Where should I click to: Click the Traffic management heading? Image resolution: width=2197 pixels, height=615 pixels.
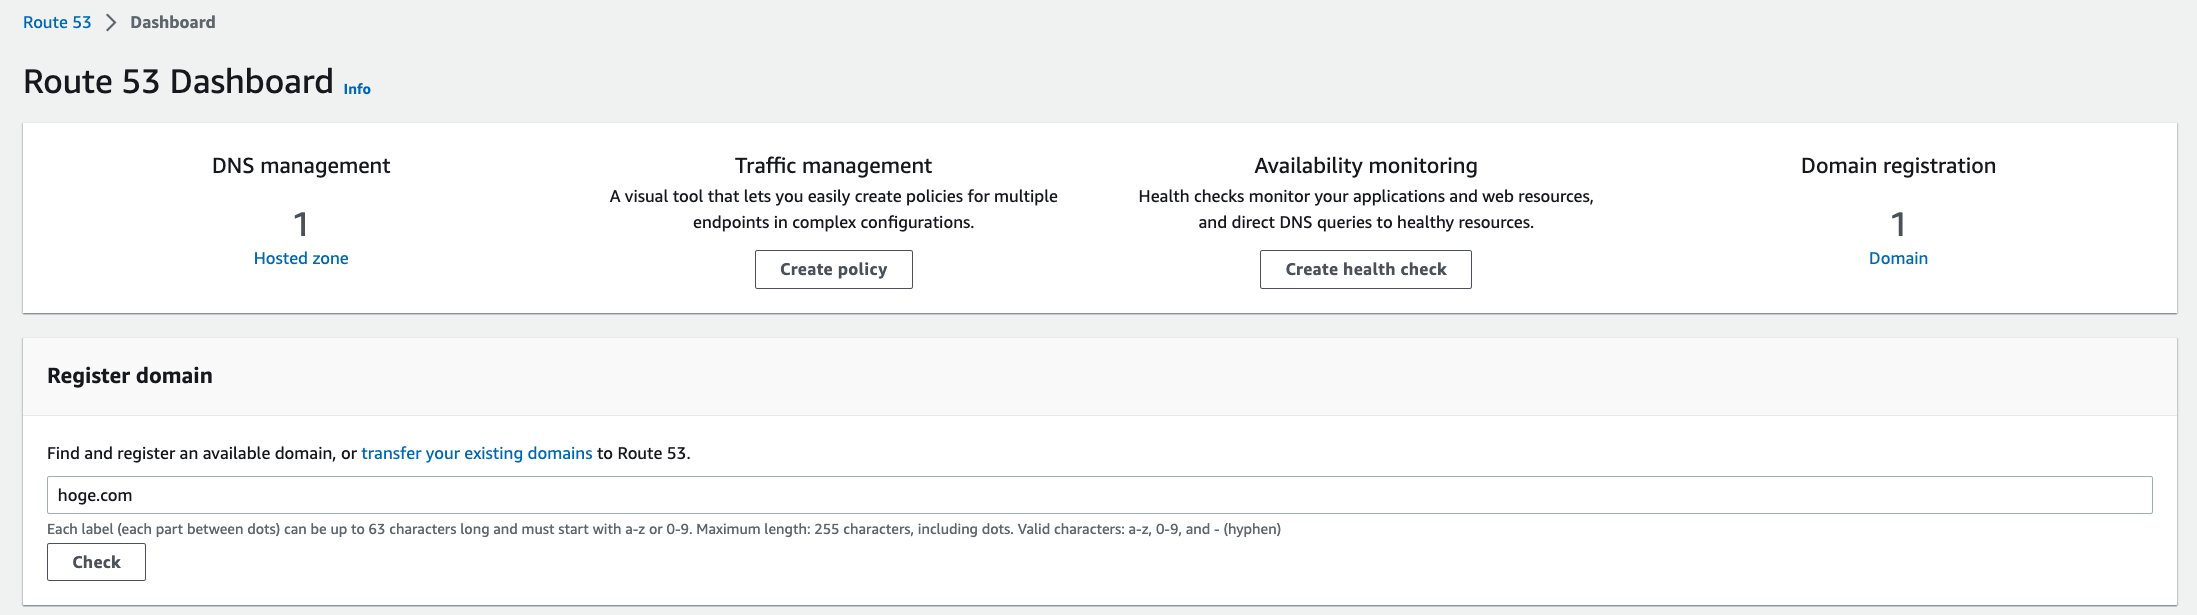(833, 166)
